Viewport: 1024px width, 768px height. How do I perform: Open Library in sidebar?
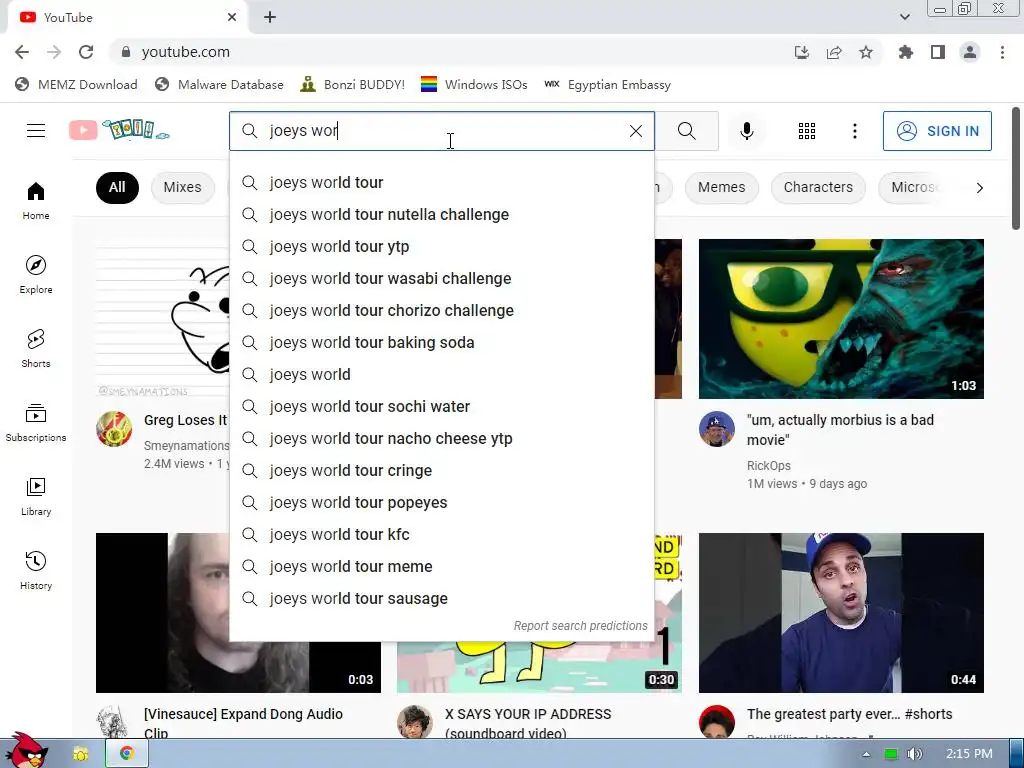tap(36, 496)
